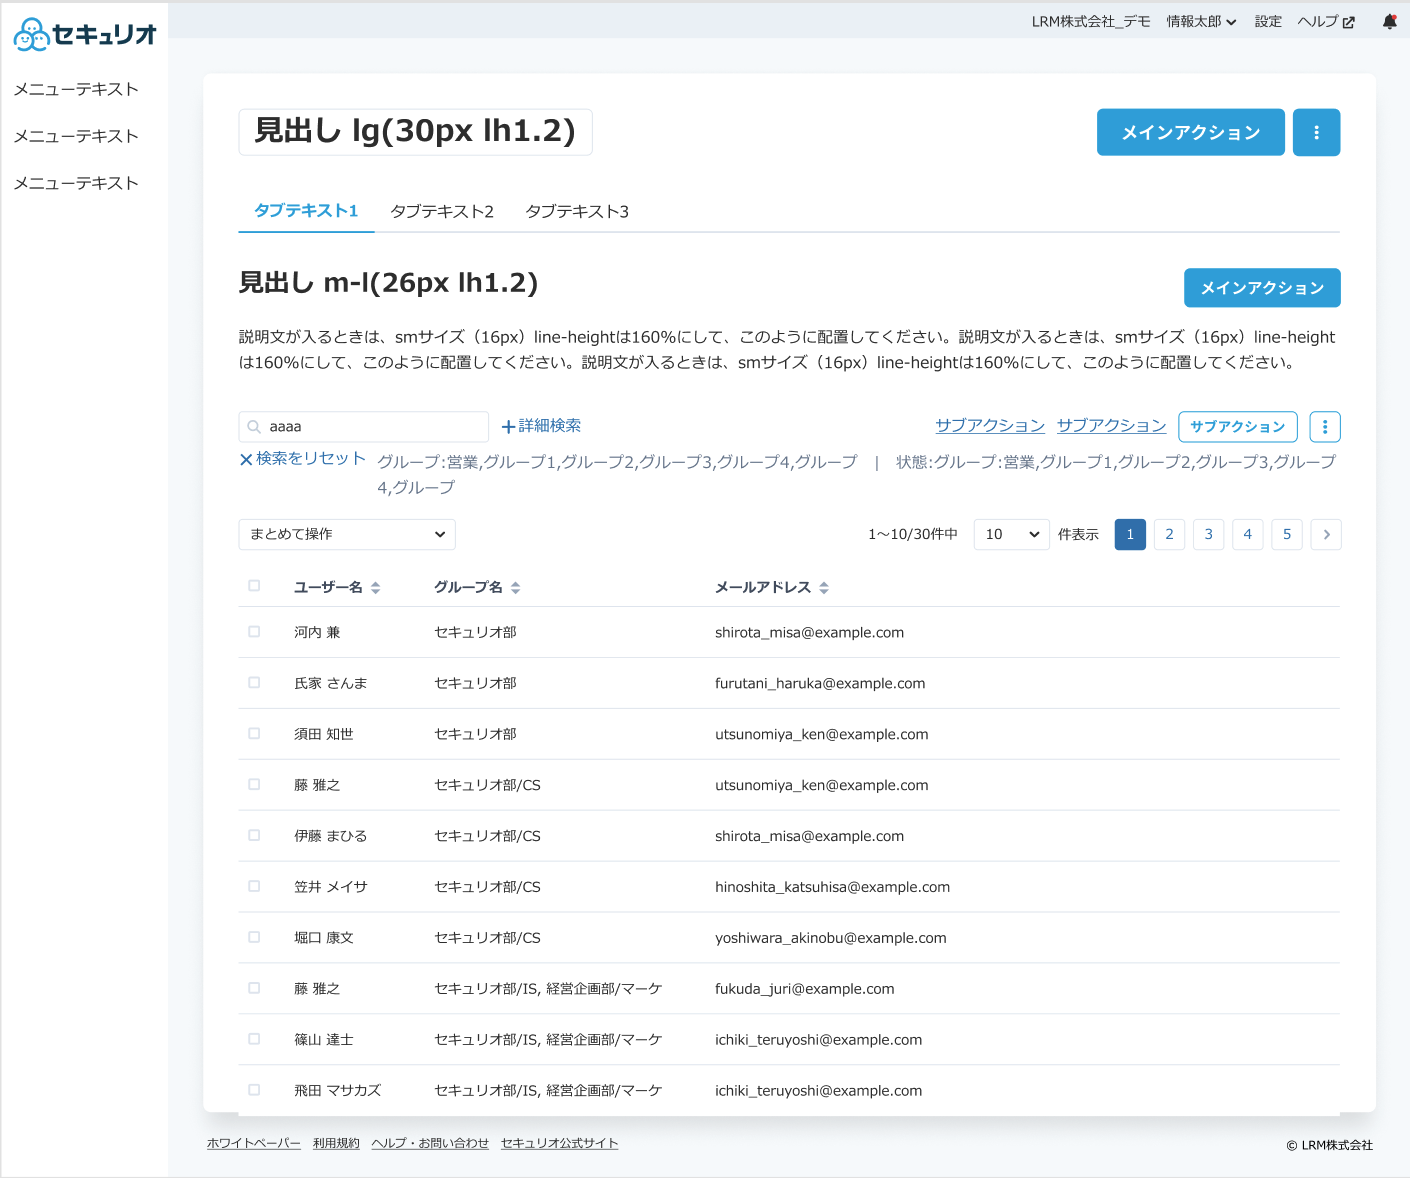Click the large メインアクション button at top
The image size is (1410, 1178).
[x=1191, y=132]
